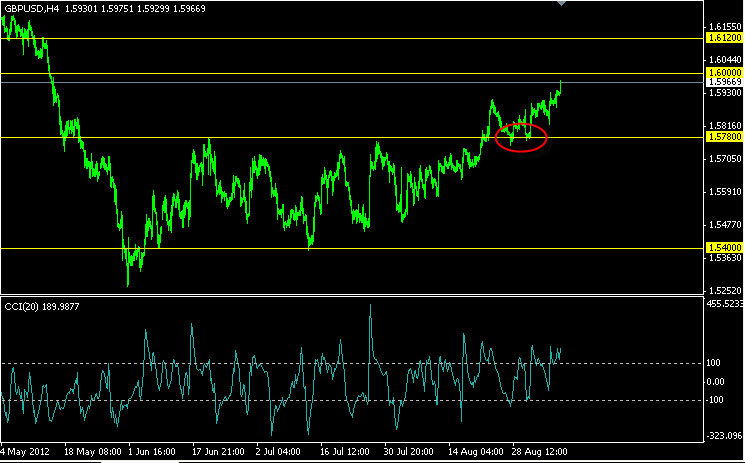Click the 1 Jun 16:00 time label
Screen dimensions: 745x463
(x=152, y=451)
